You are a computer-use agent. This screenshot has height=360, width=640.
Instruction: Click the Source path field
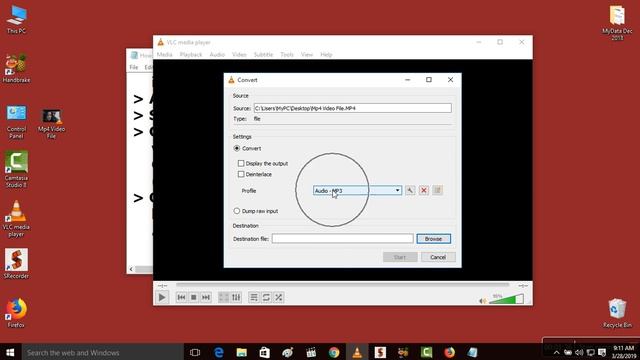353,108
